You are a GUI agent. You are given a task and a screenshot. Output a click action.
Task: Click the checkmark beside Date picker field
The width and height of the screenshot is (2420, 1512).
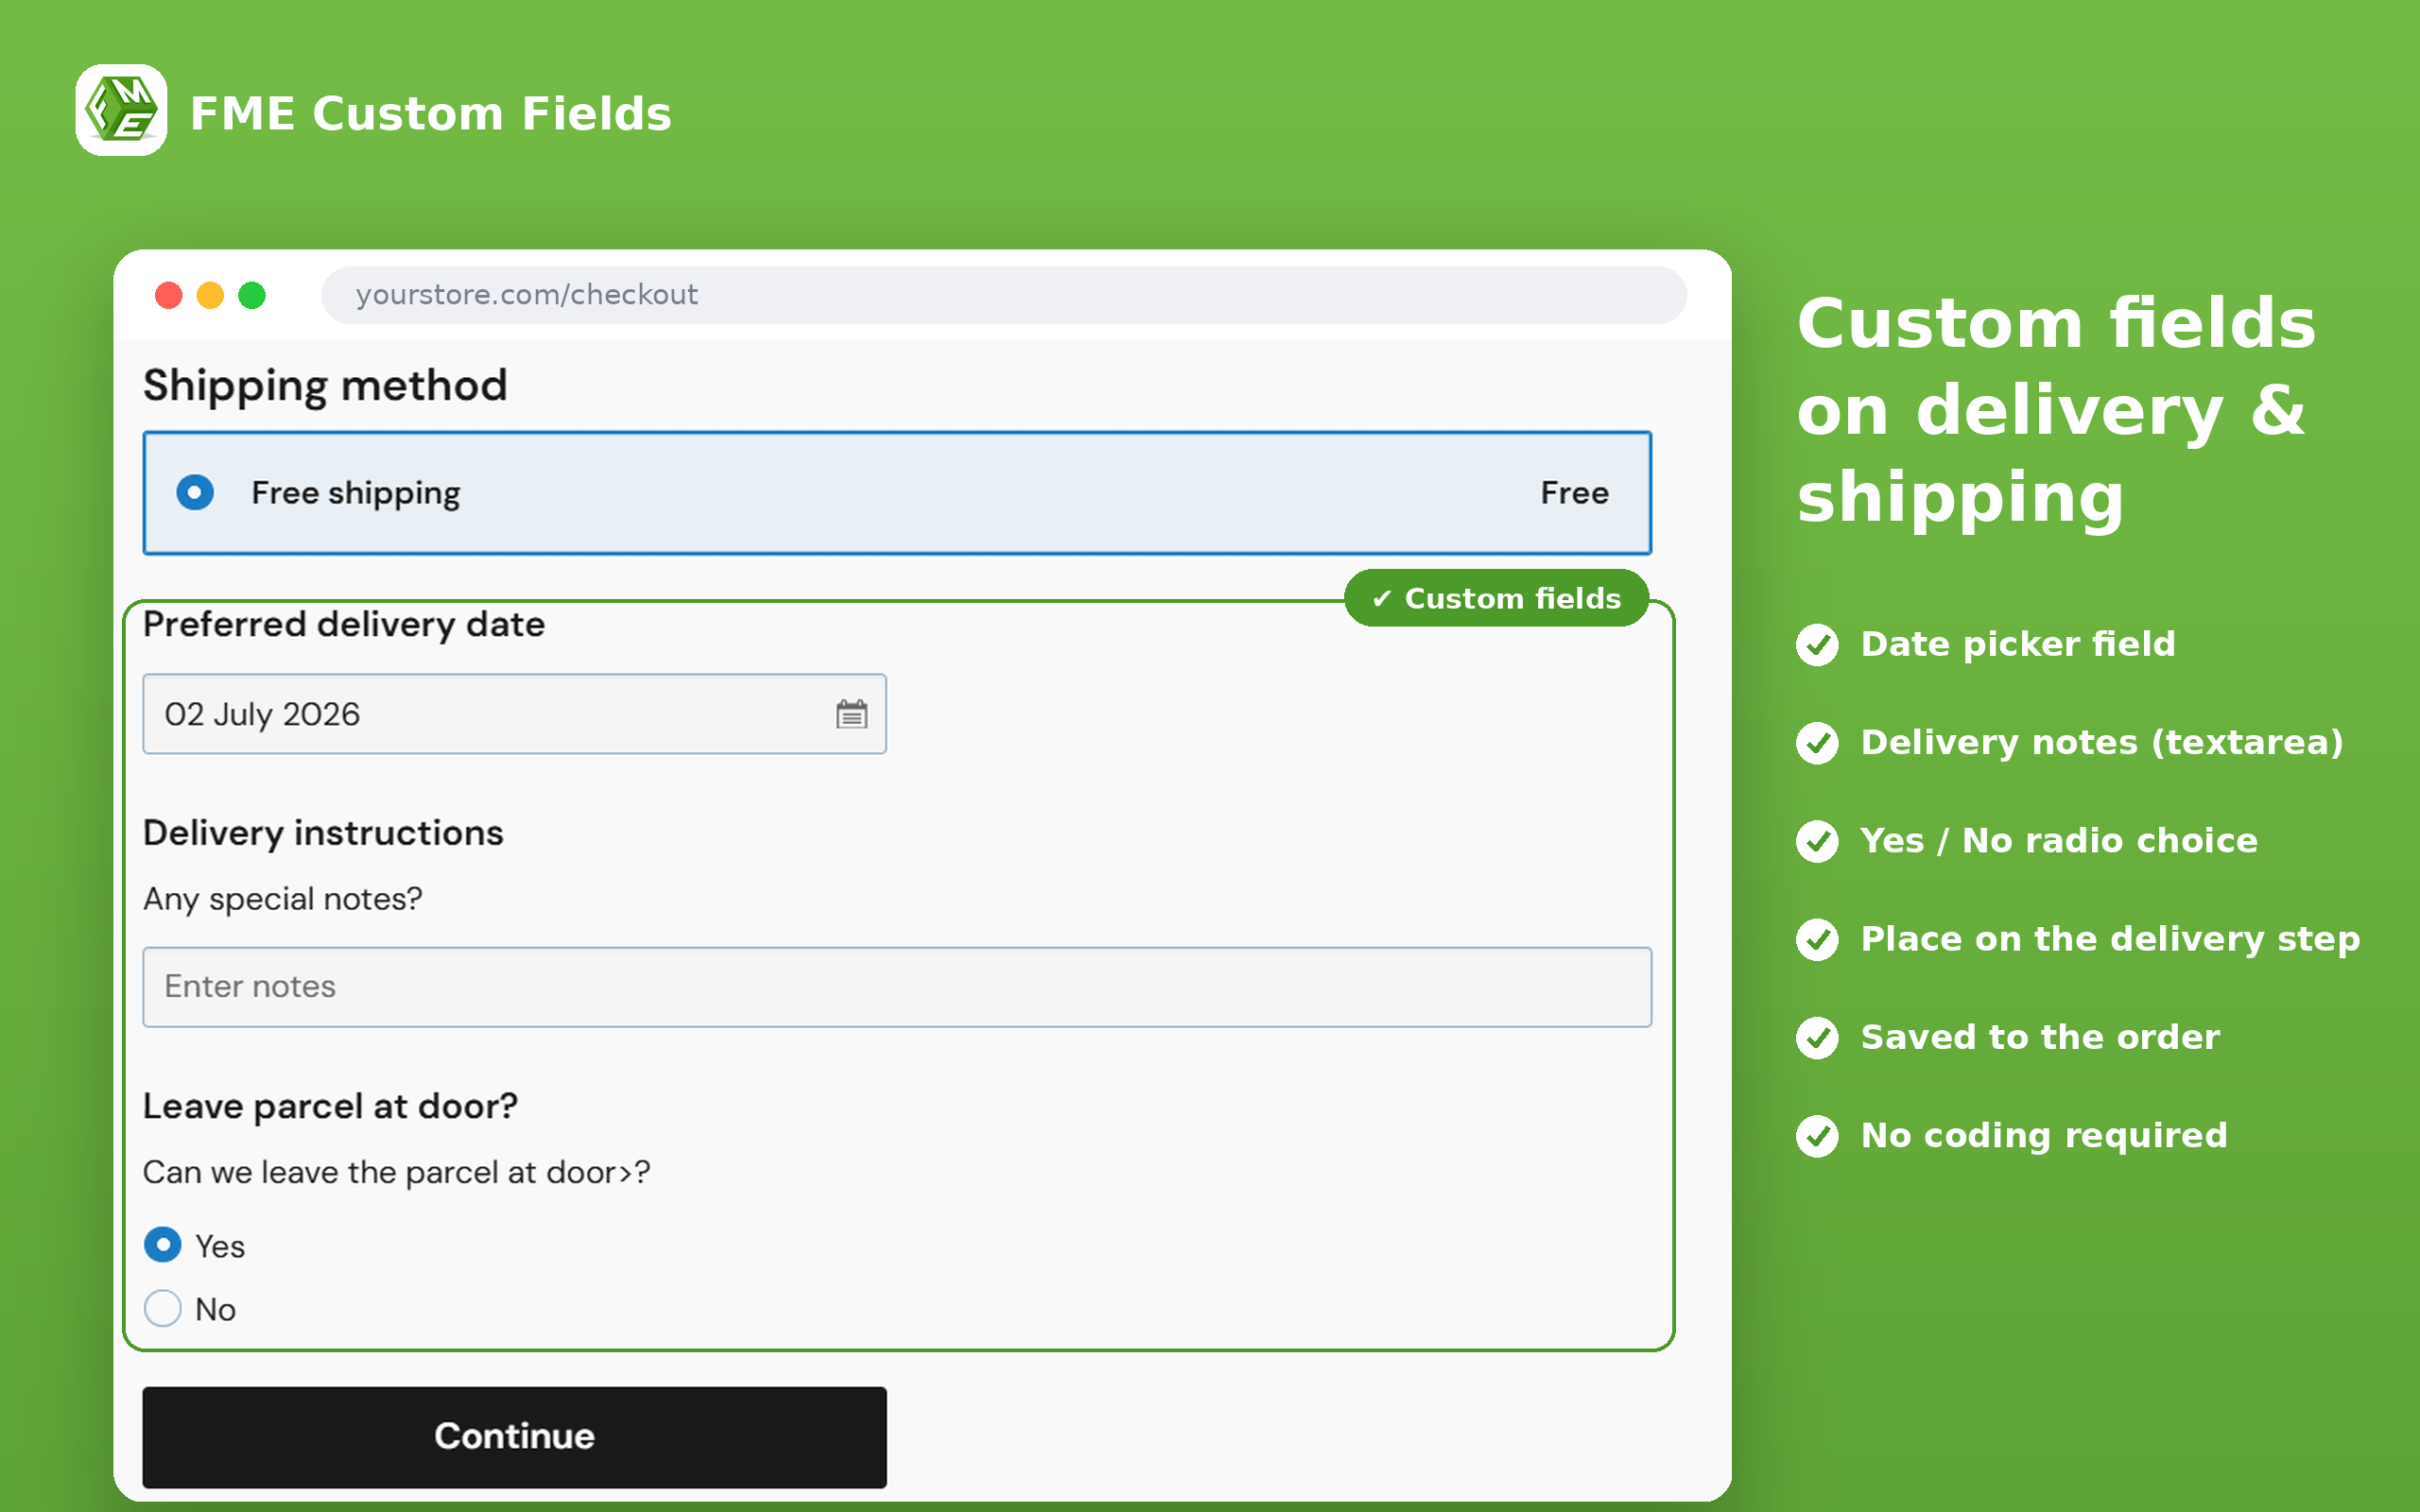1817,644
